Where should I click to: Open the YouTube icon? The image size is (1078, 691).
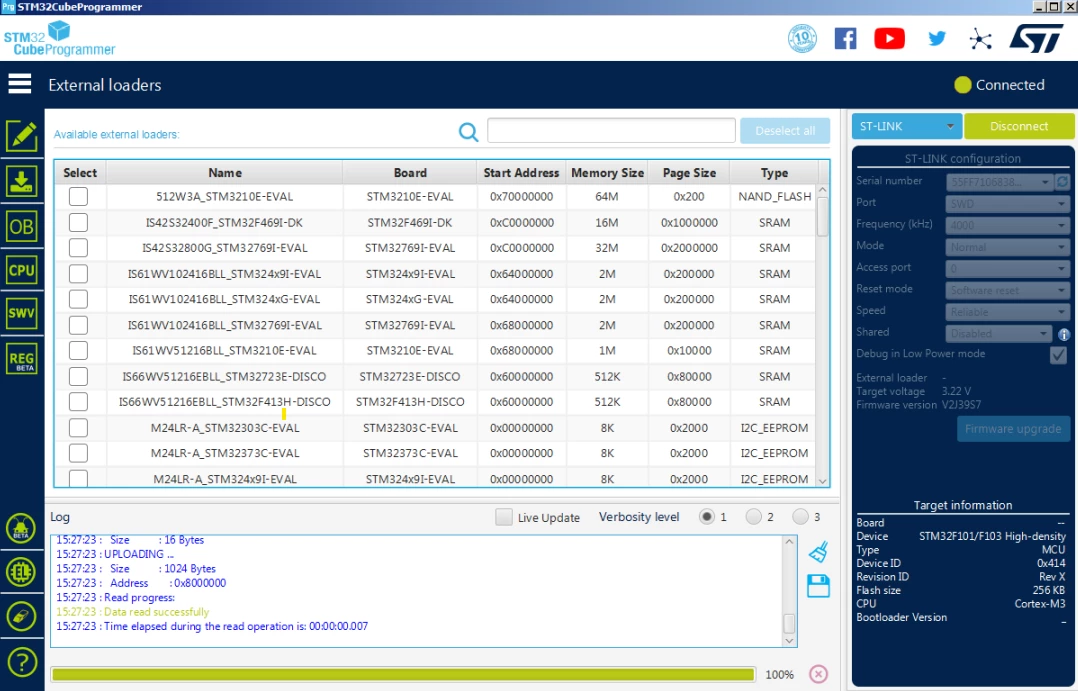pyautogui.click(x=890, y=39)
